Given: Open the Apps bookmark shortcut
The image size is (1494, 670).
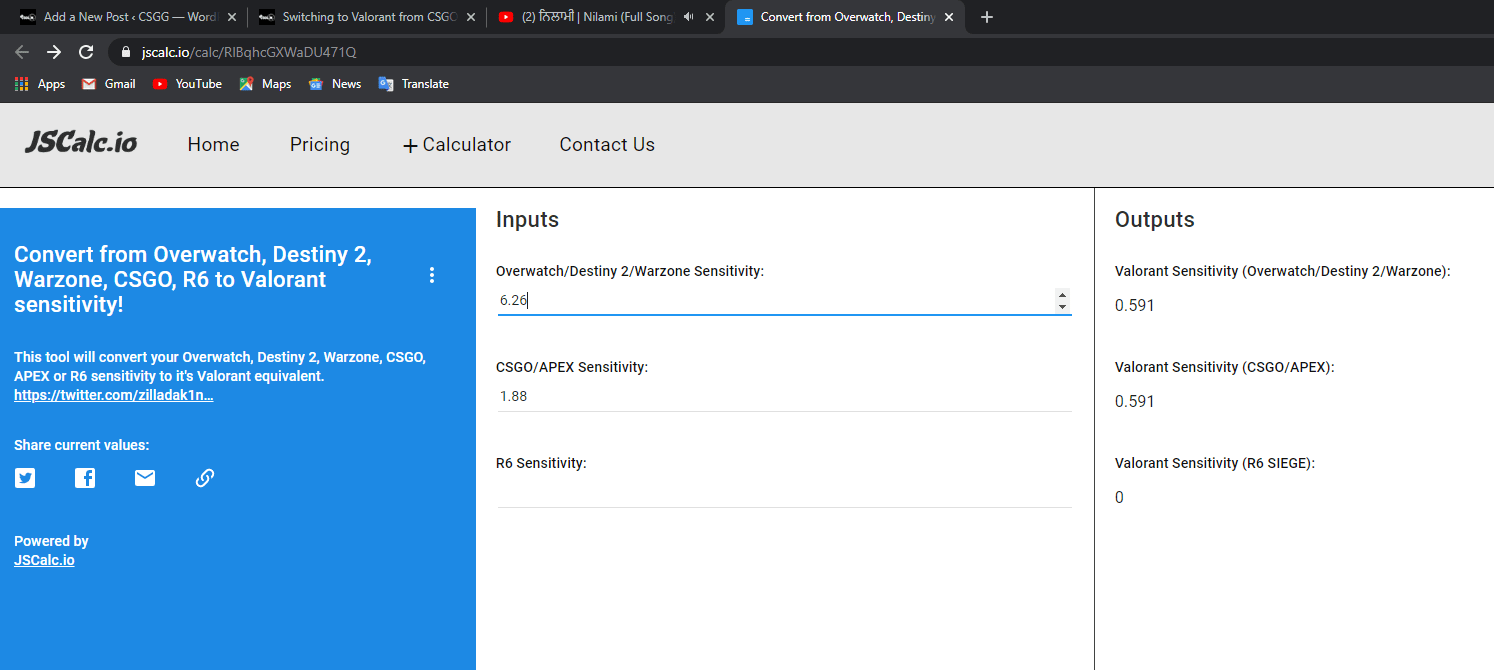Looking at the screenshot, I should point(40,84).
